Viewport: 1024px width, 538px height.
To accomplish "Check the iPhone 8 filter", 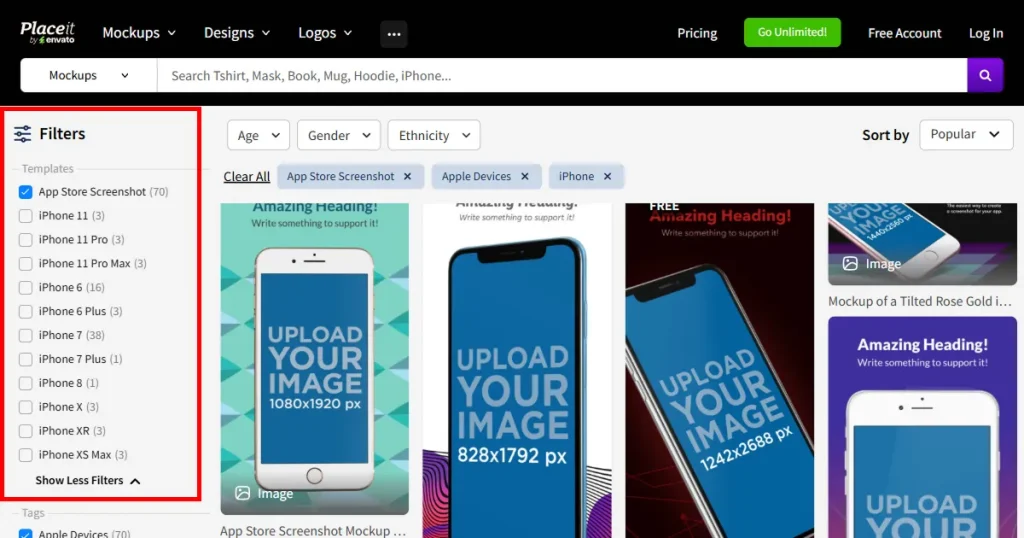I will point(25,383).
